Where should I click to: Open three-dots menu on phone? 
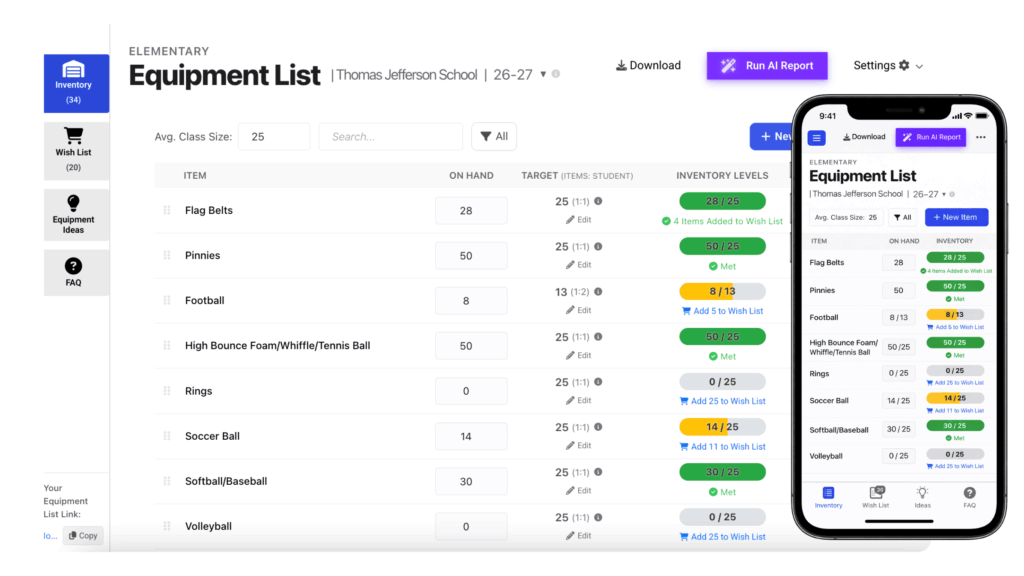pyautogui.click(x=981, y=137)
